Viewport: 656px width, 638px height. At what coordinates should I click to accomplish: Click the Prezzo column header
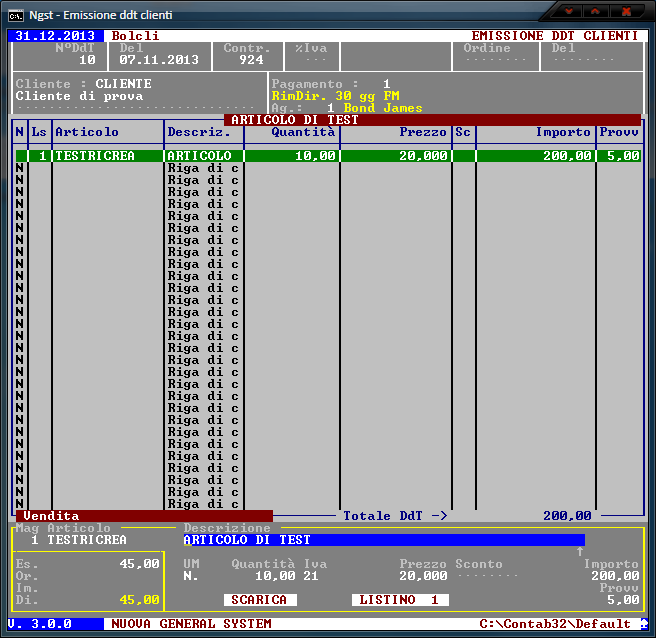click(423, 132)
